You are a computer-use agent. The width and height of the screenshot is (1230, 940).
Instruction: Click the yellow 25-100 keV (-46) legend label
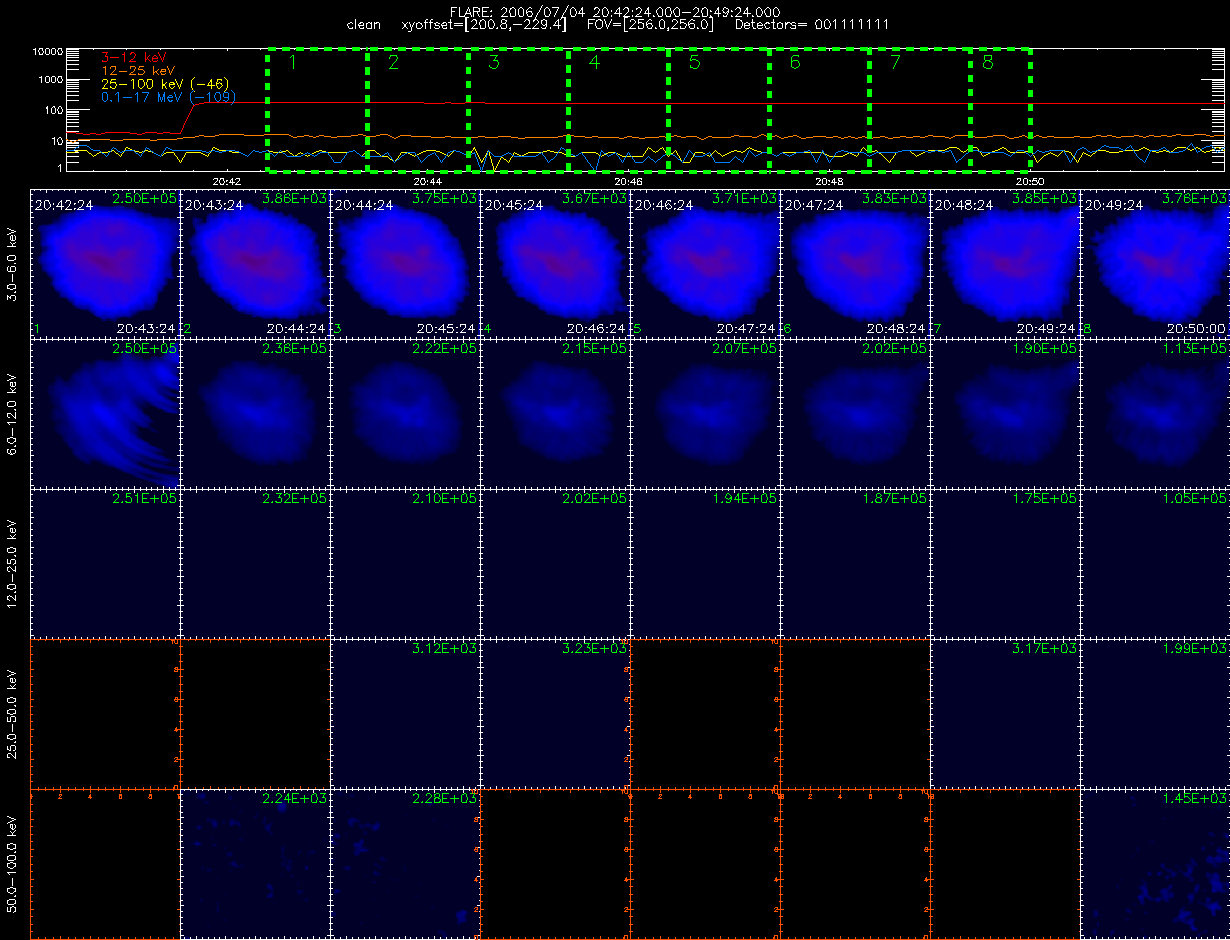[166, 84]
